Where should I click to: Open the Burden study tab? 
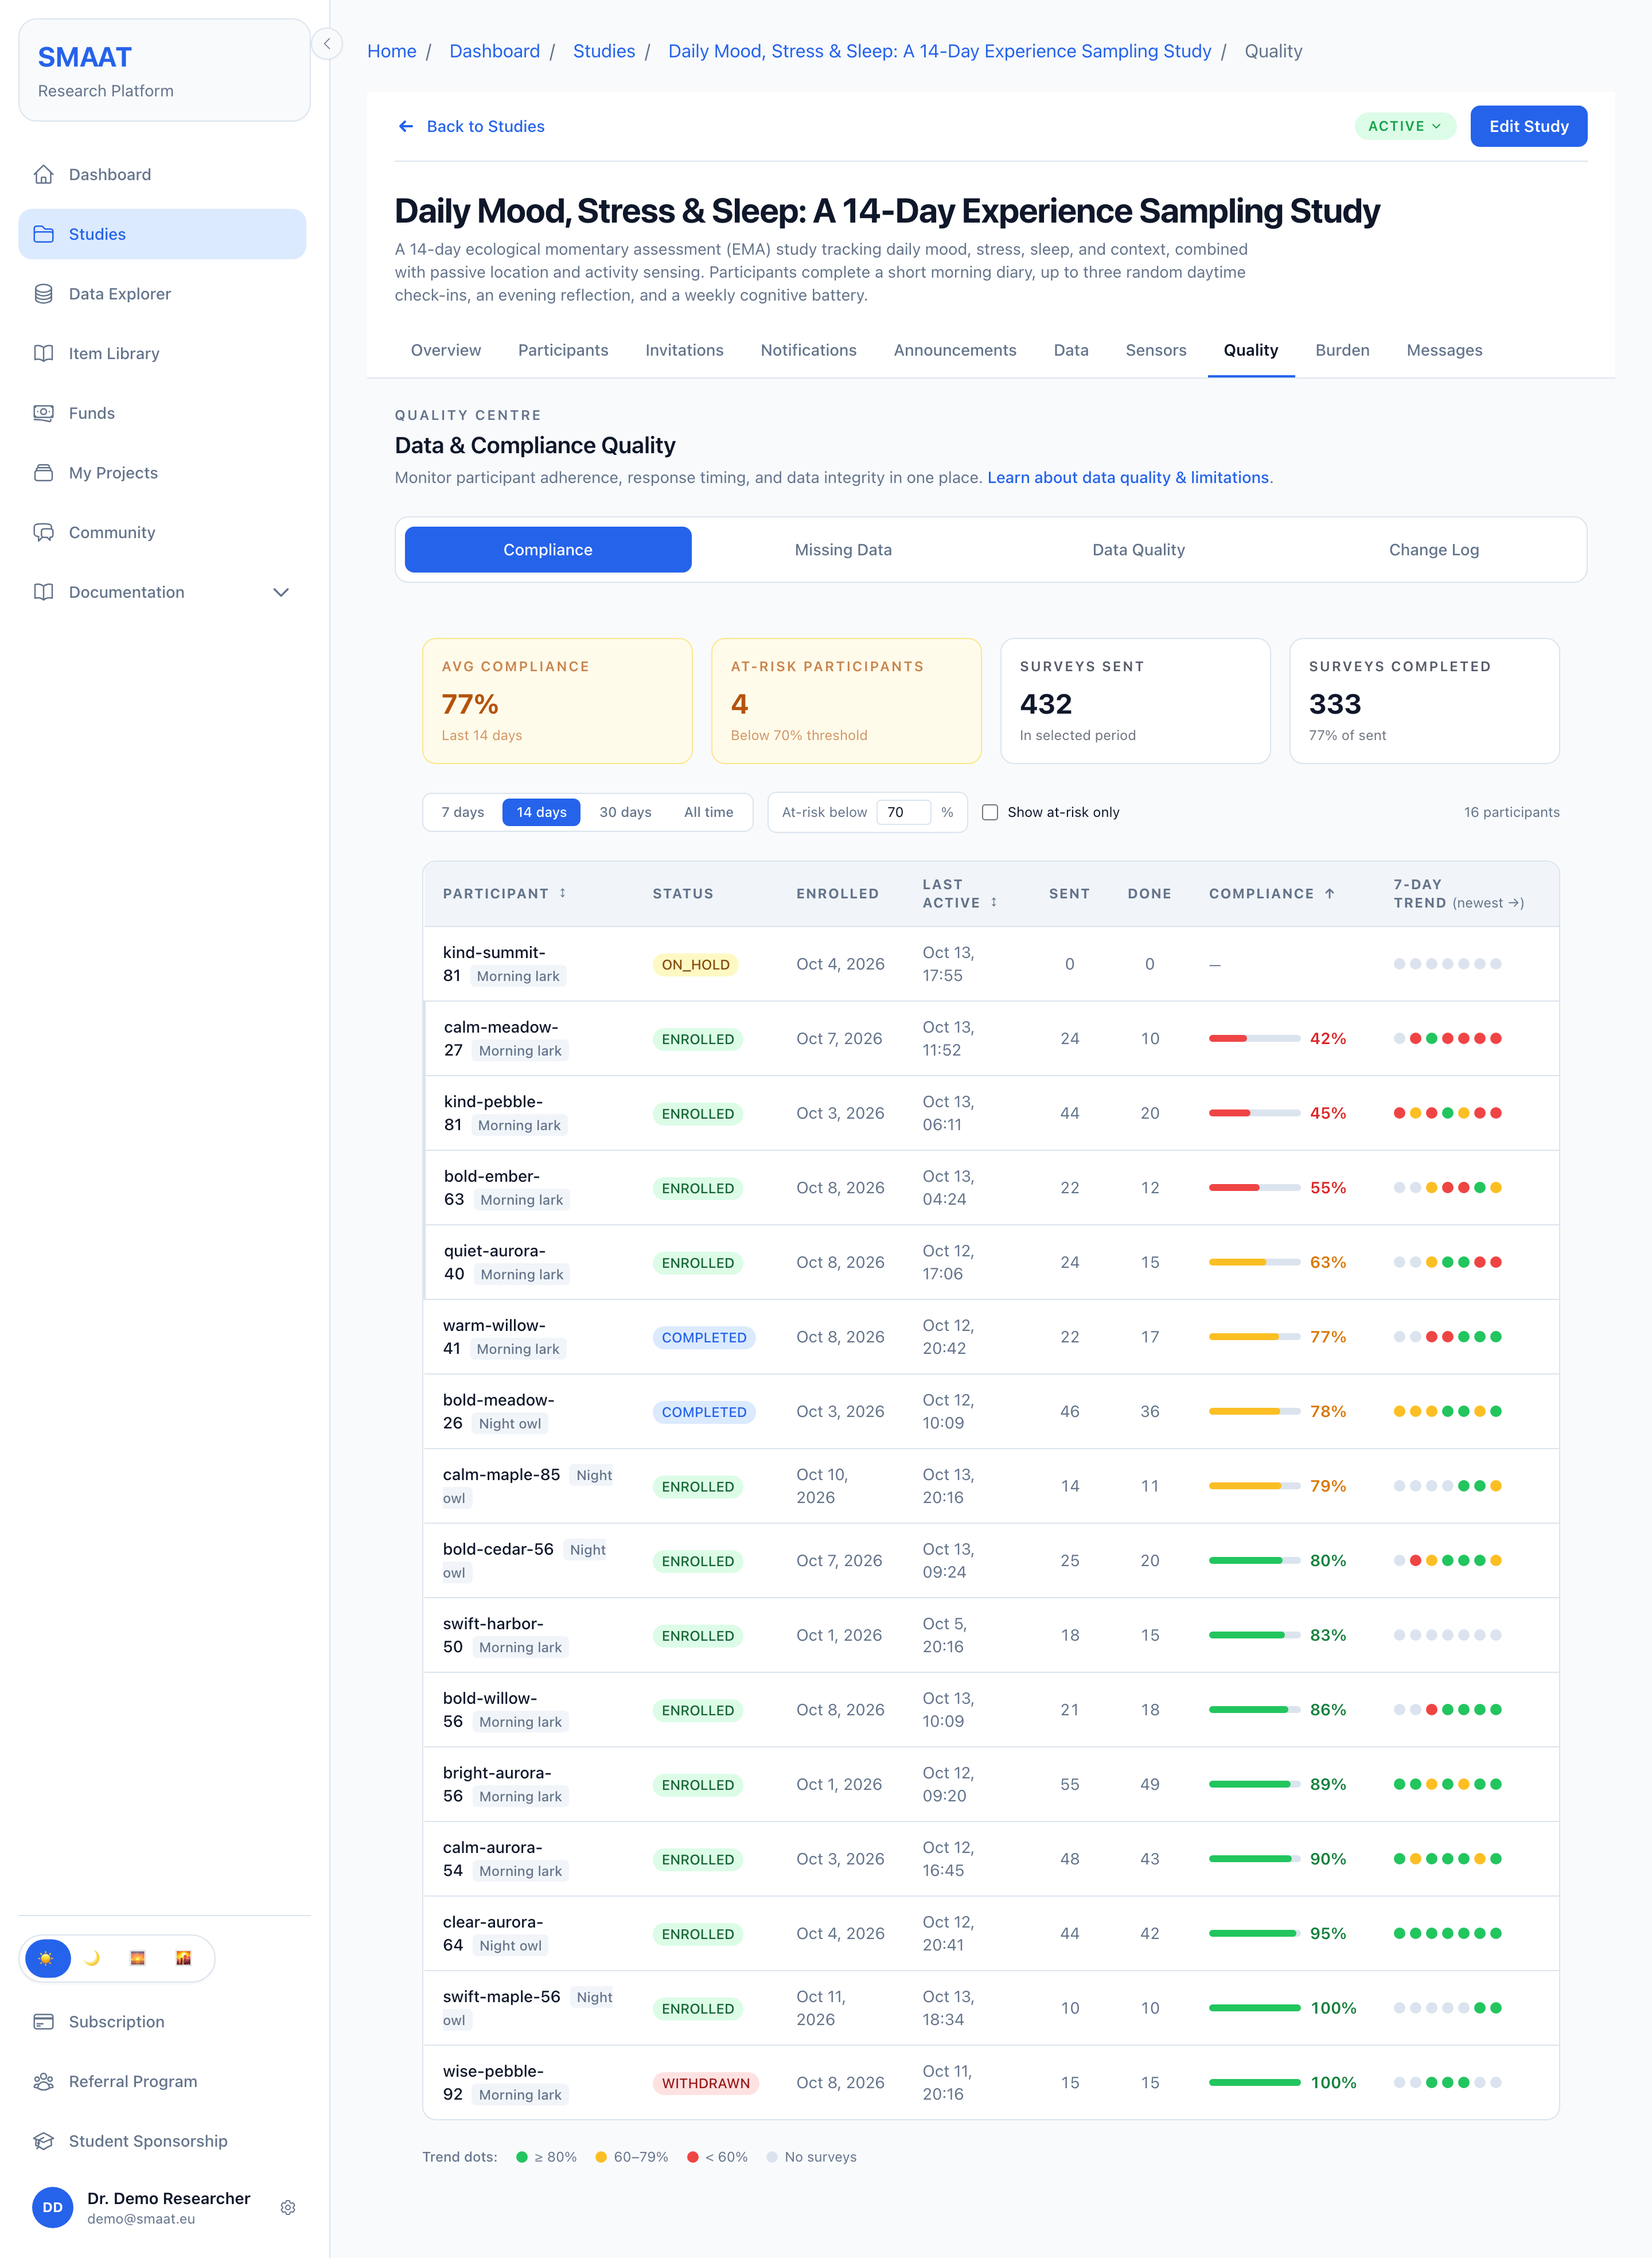[1342, 350]
